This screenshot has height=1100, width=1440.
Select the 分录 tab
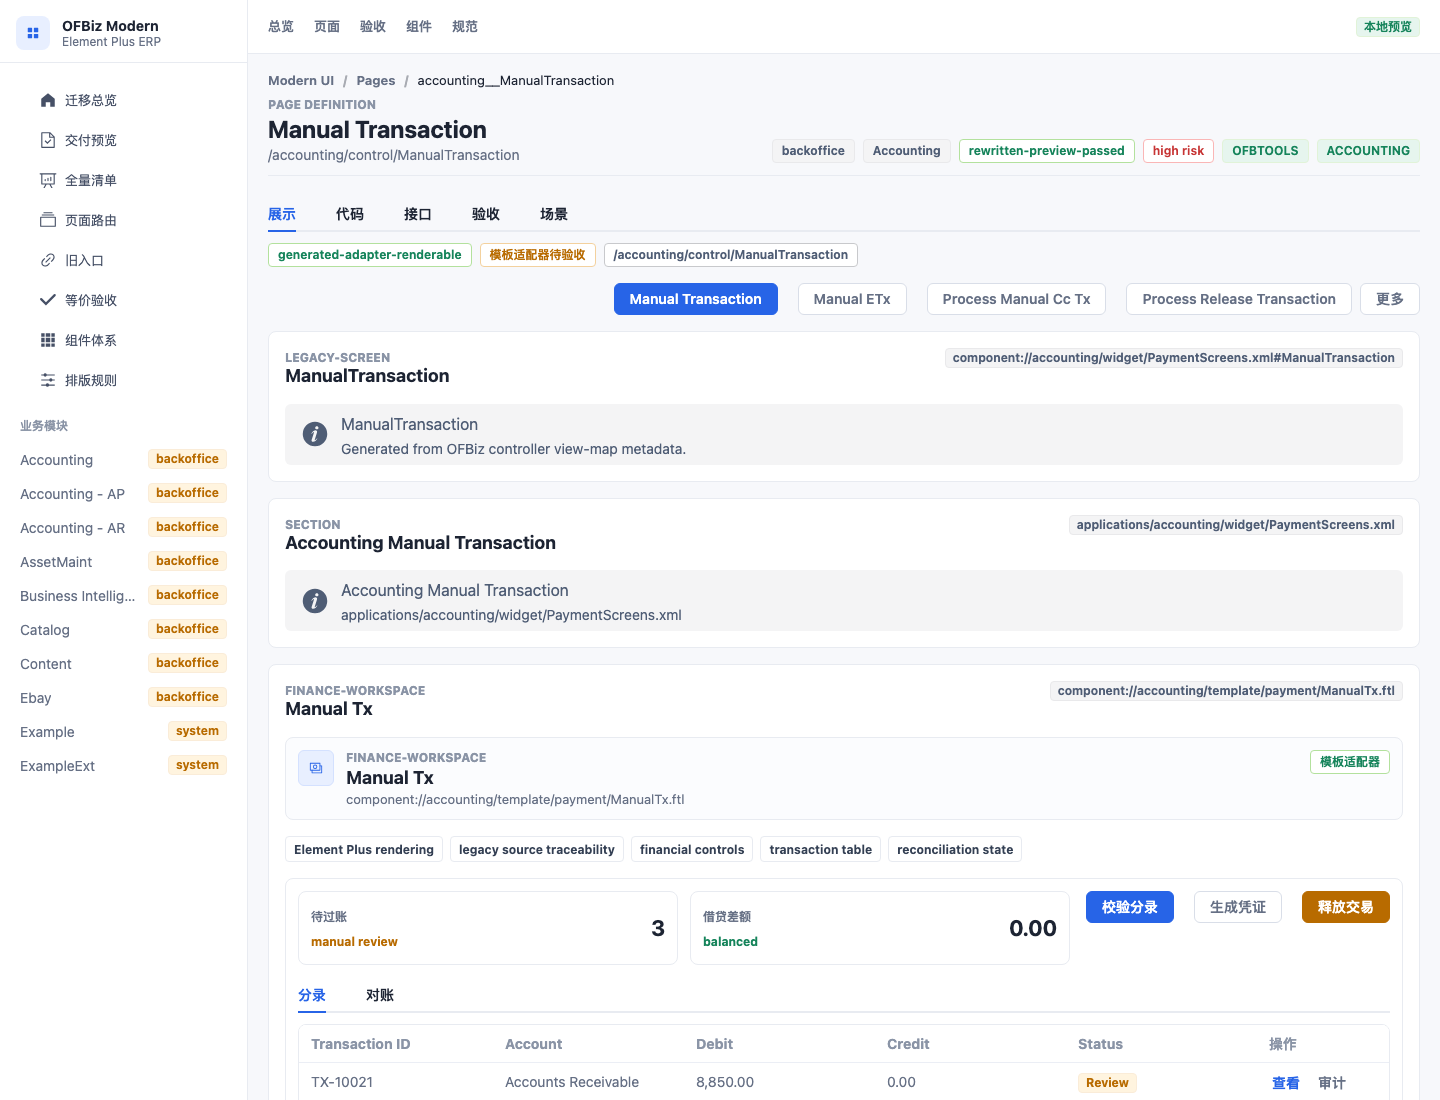click(x=312, y=995)
